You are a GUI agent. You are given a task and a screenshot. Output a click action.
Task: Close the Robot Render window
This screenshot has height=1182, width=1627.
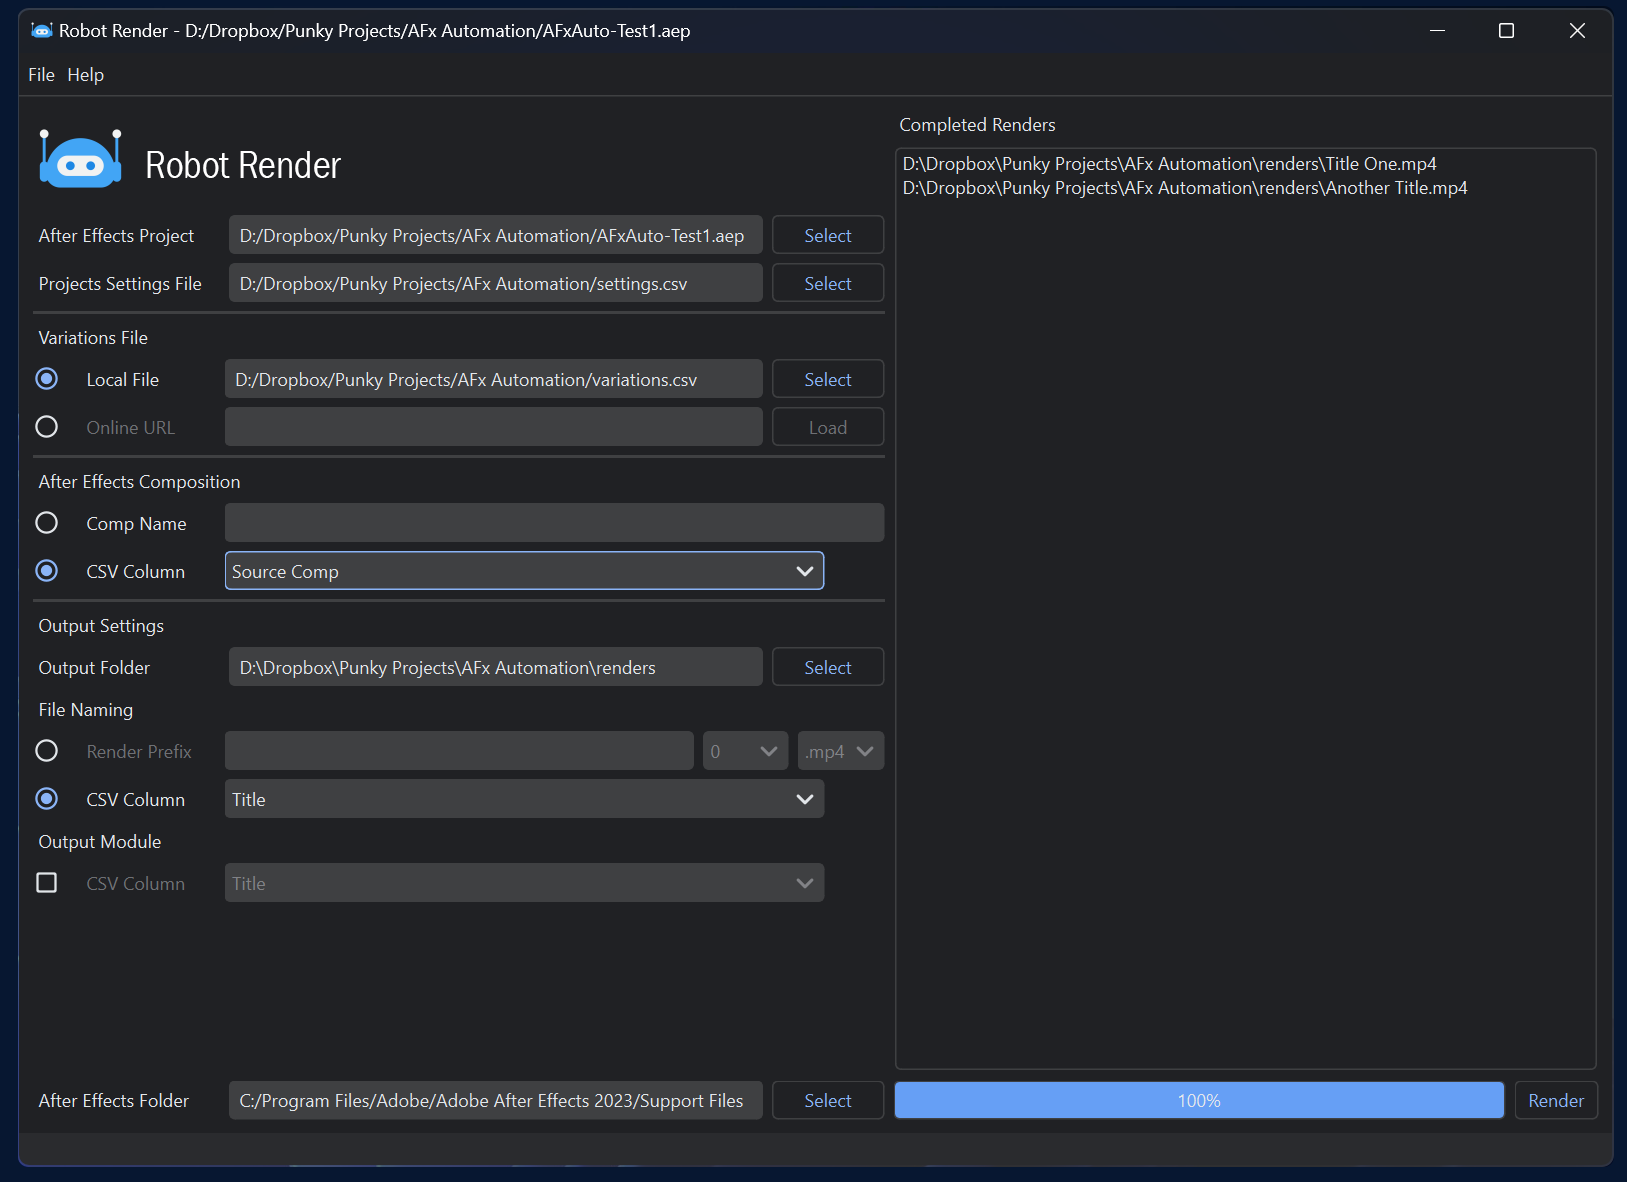coord(1577,31)
